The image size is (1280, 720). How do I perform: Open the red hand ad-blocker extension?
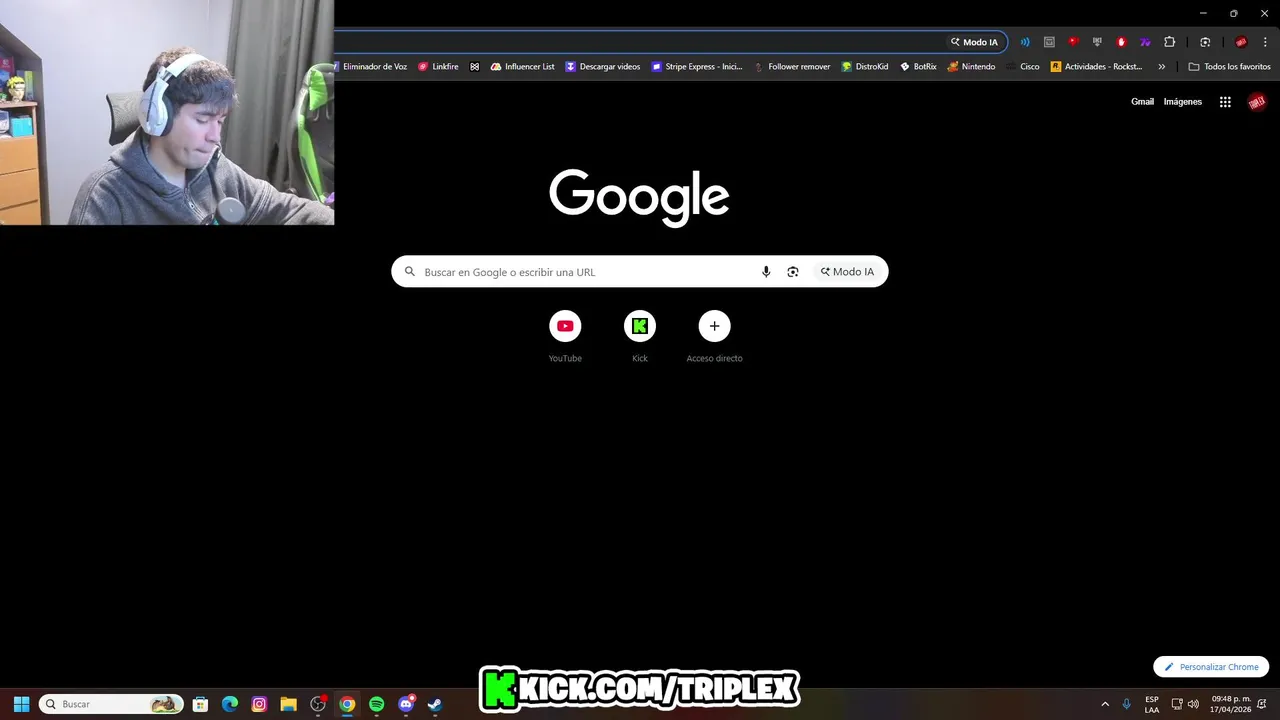pyautogui.click(x=1121, y=42)
